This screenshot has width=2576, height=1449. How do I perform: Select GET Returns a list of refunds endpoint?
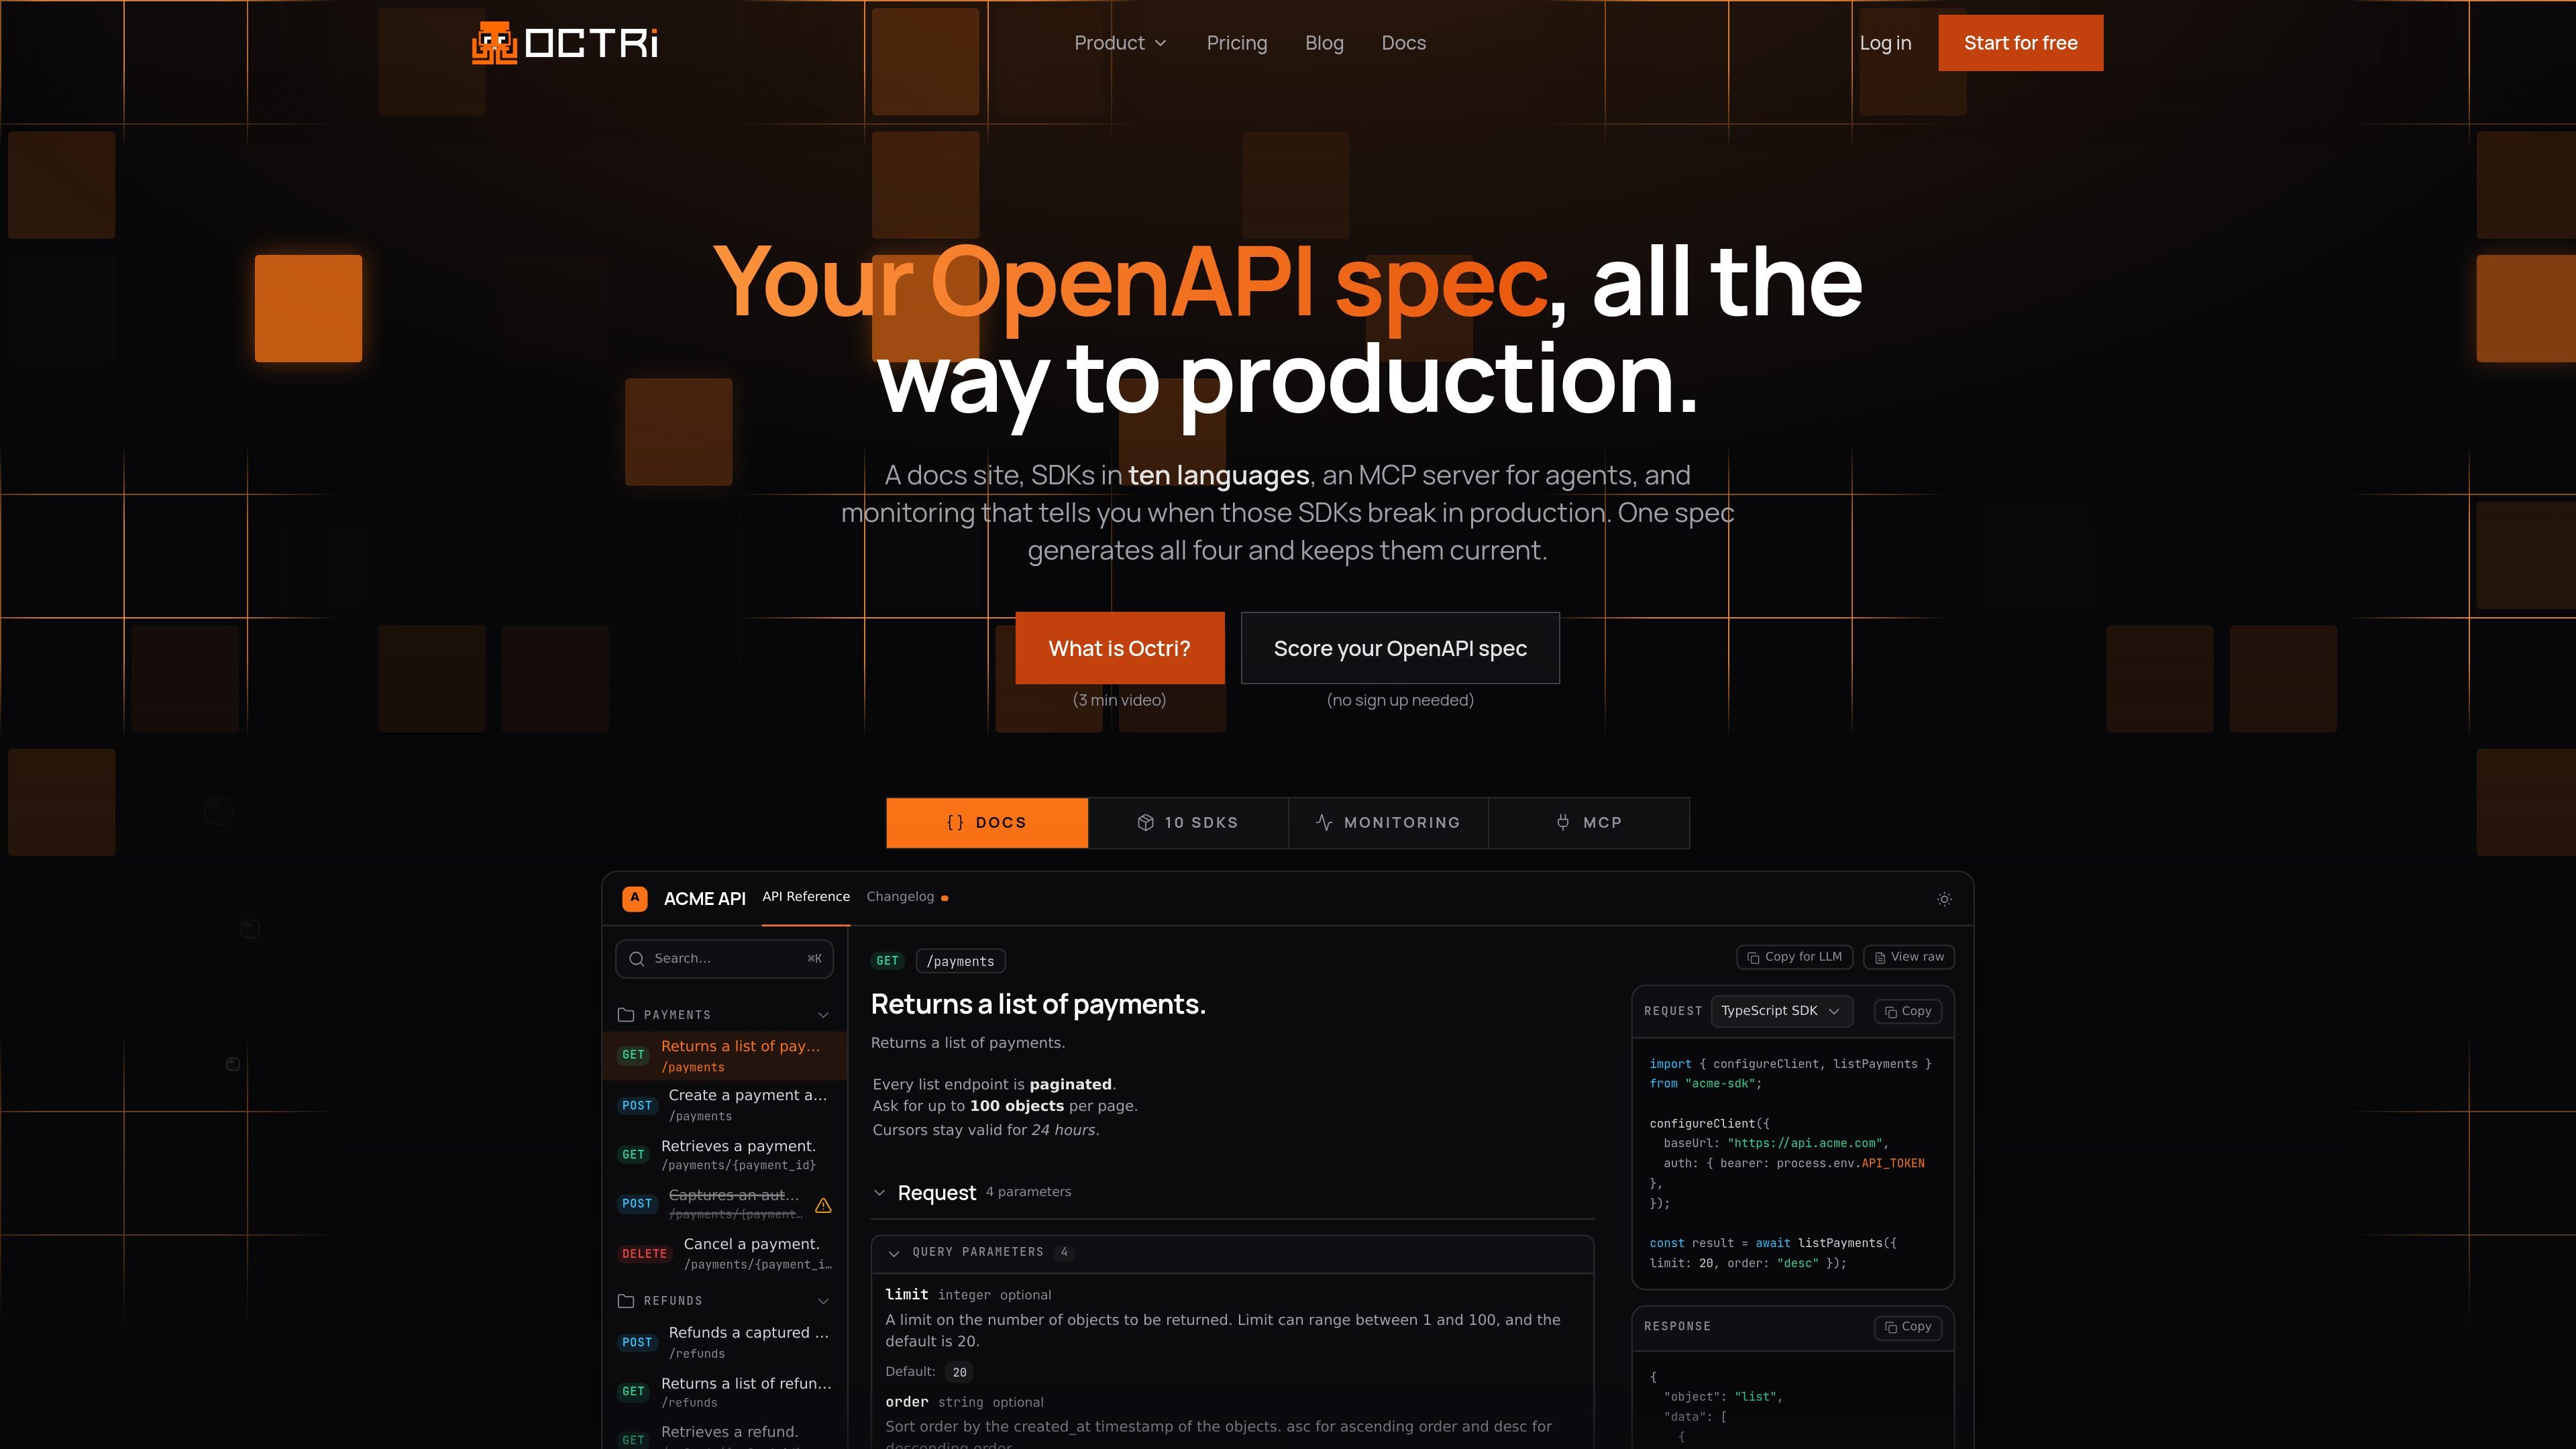(724, 1392)
